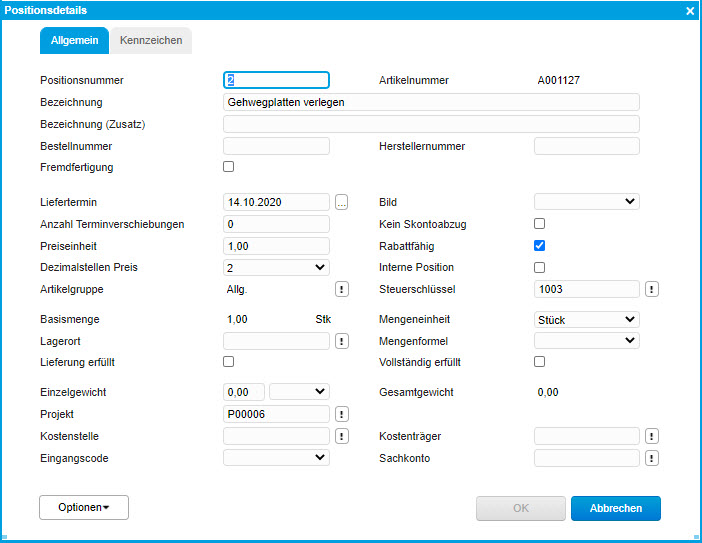Open the Optionen menu button
Screen dimensions: 702x543
click(x=84, y=508)
